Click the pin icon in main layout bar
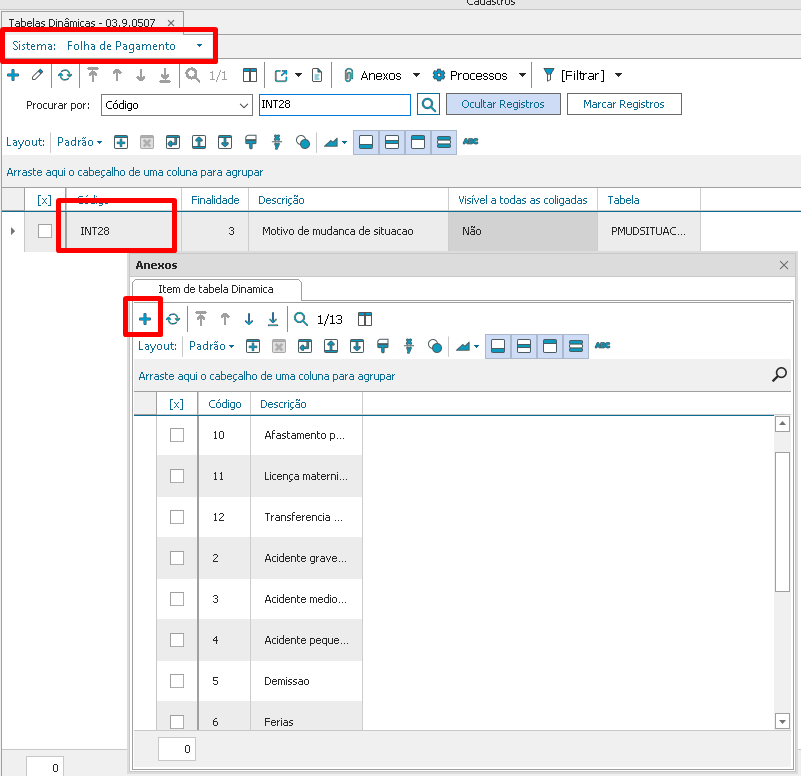Viewport: 801px width, 776px height. pos(277,142)
